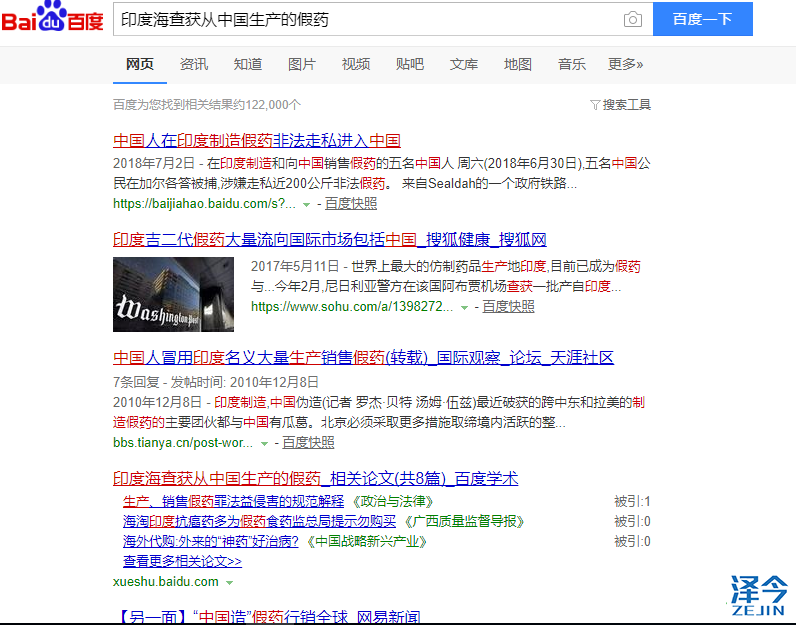Expand the 更多» menu
This screenshot has height=625, width=796.
[626, 64]
